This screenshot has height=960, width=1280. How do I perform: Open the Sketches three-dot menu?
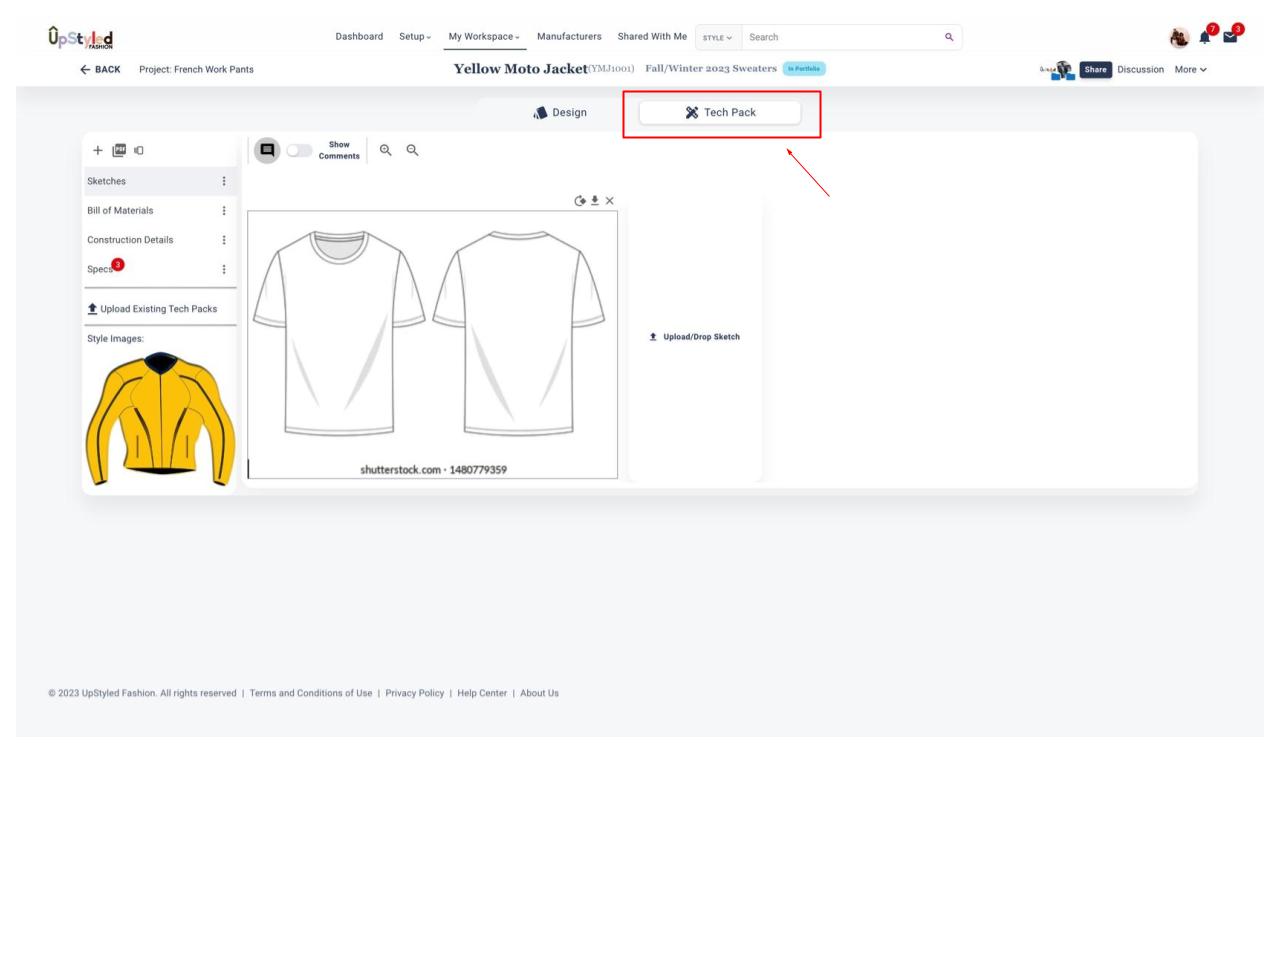pyautogui.click(x=224, y=181)
